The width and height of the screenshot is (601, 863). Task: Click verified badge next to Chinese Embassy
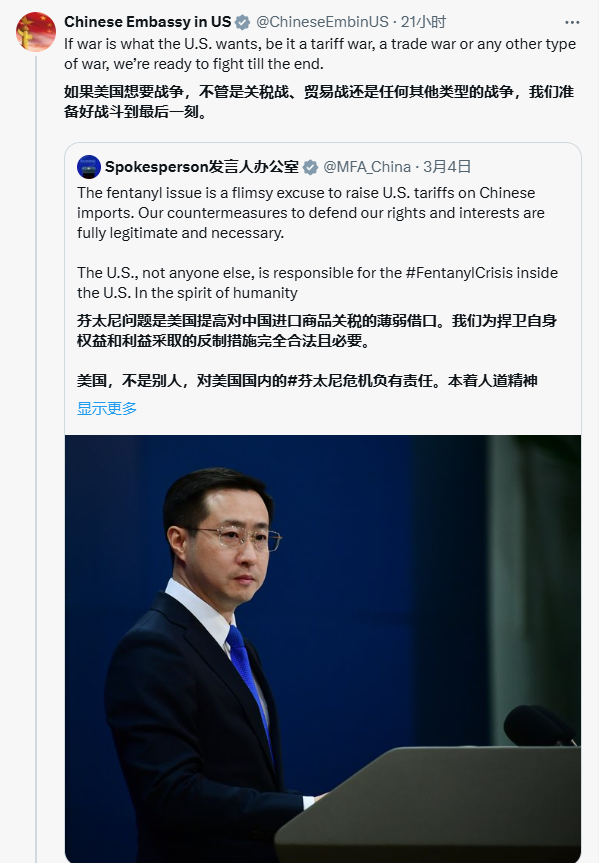click(243, 23)
